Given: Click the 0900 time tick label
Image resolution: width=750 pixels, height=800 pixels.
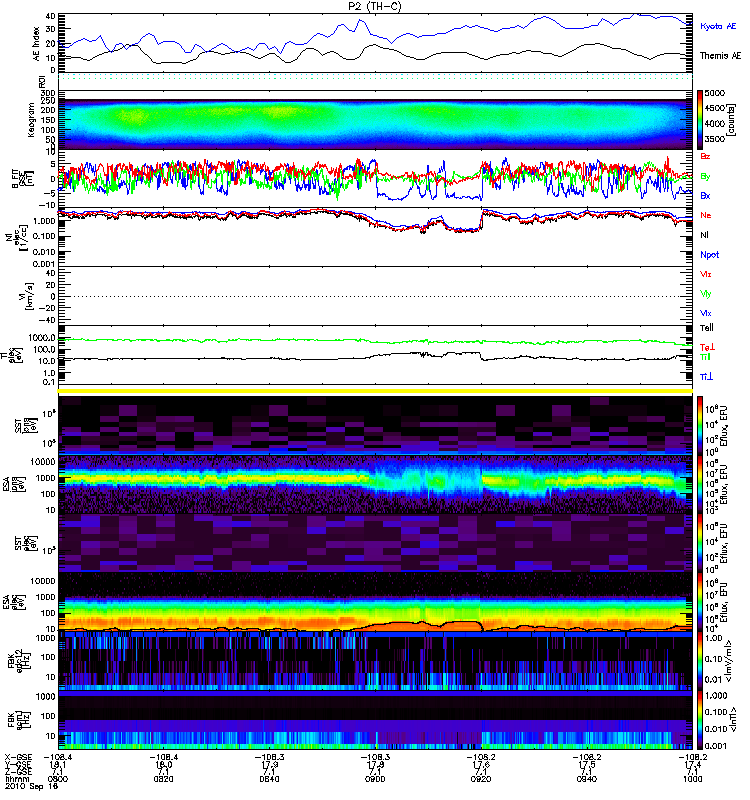Looking at the screenshot, I should [375, 779].
